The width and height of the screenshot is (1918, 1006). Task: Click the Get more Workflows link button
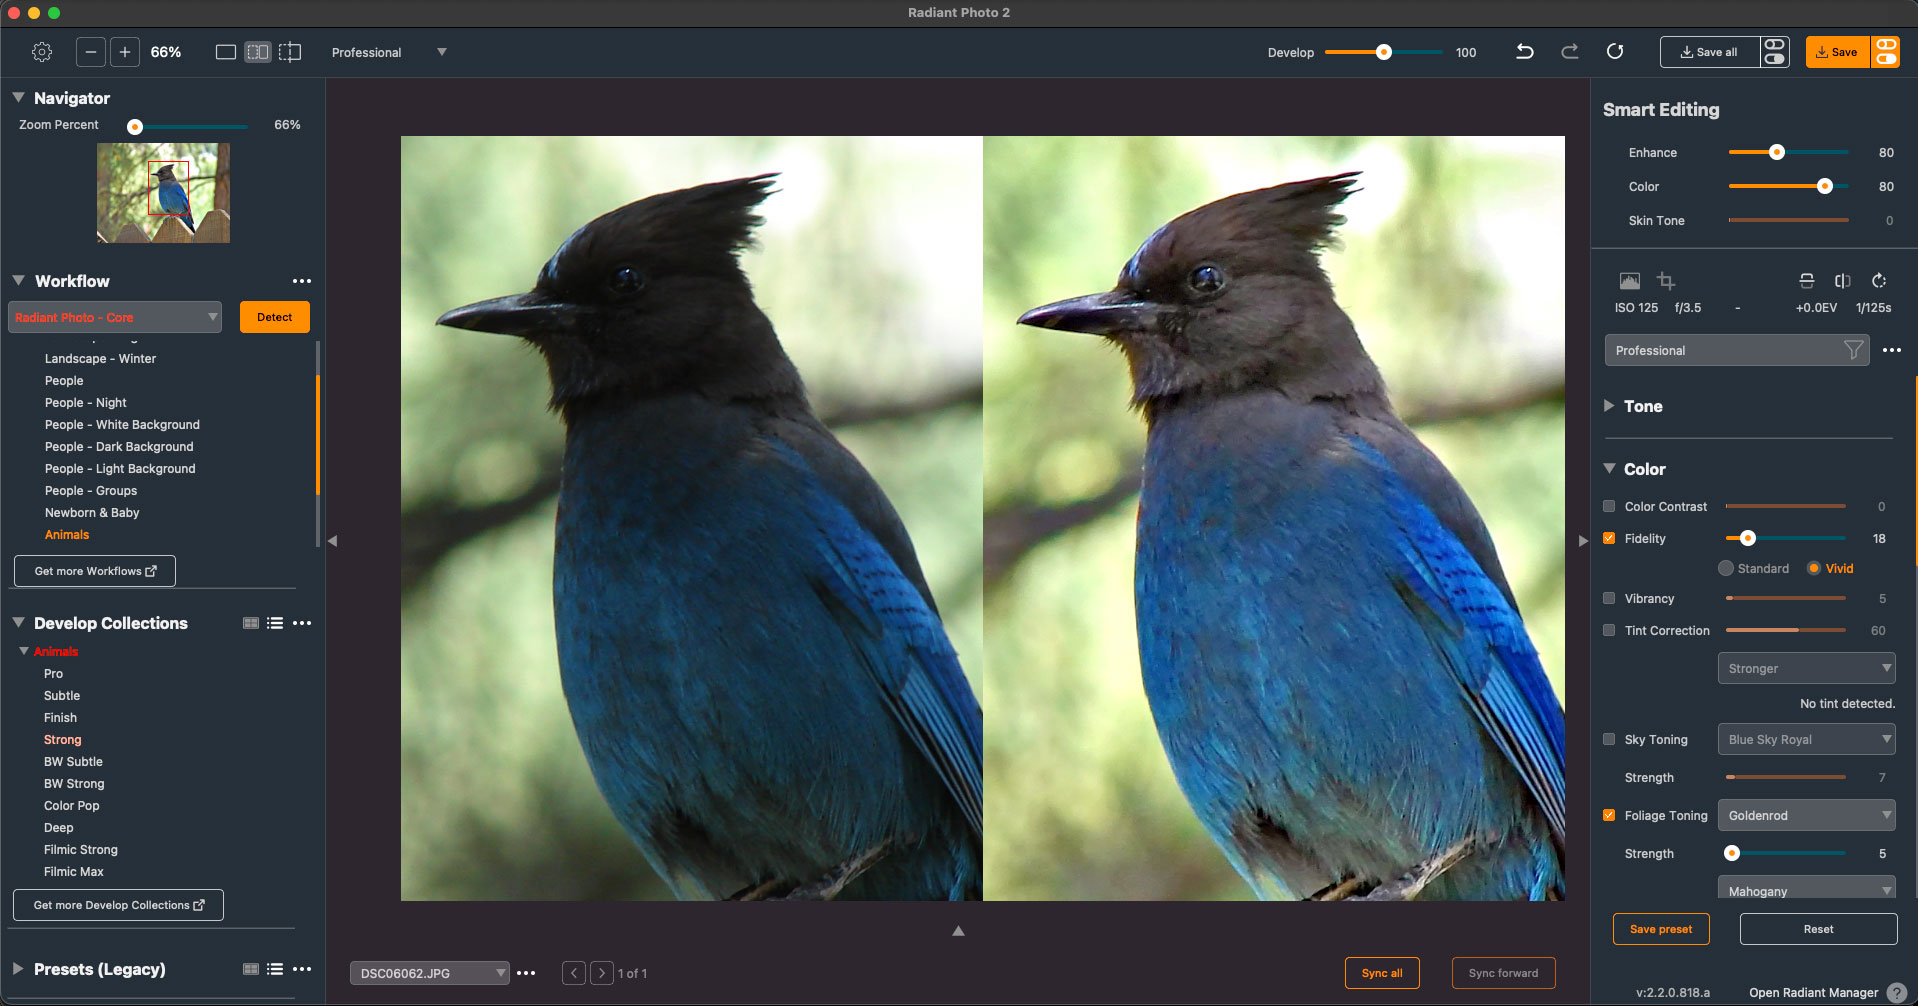(95, 571)
